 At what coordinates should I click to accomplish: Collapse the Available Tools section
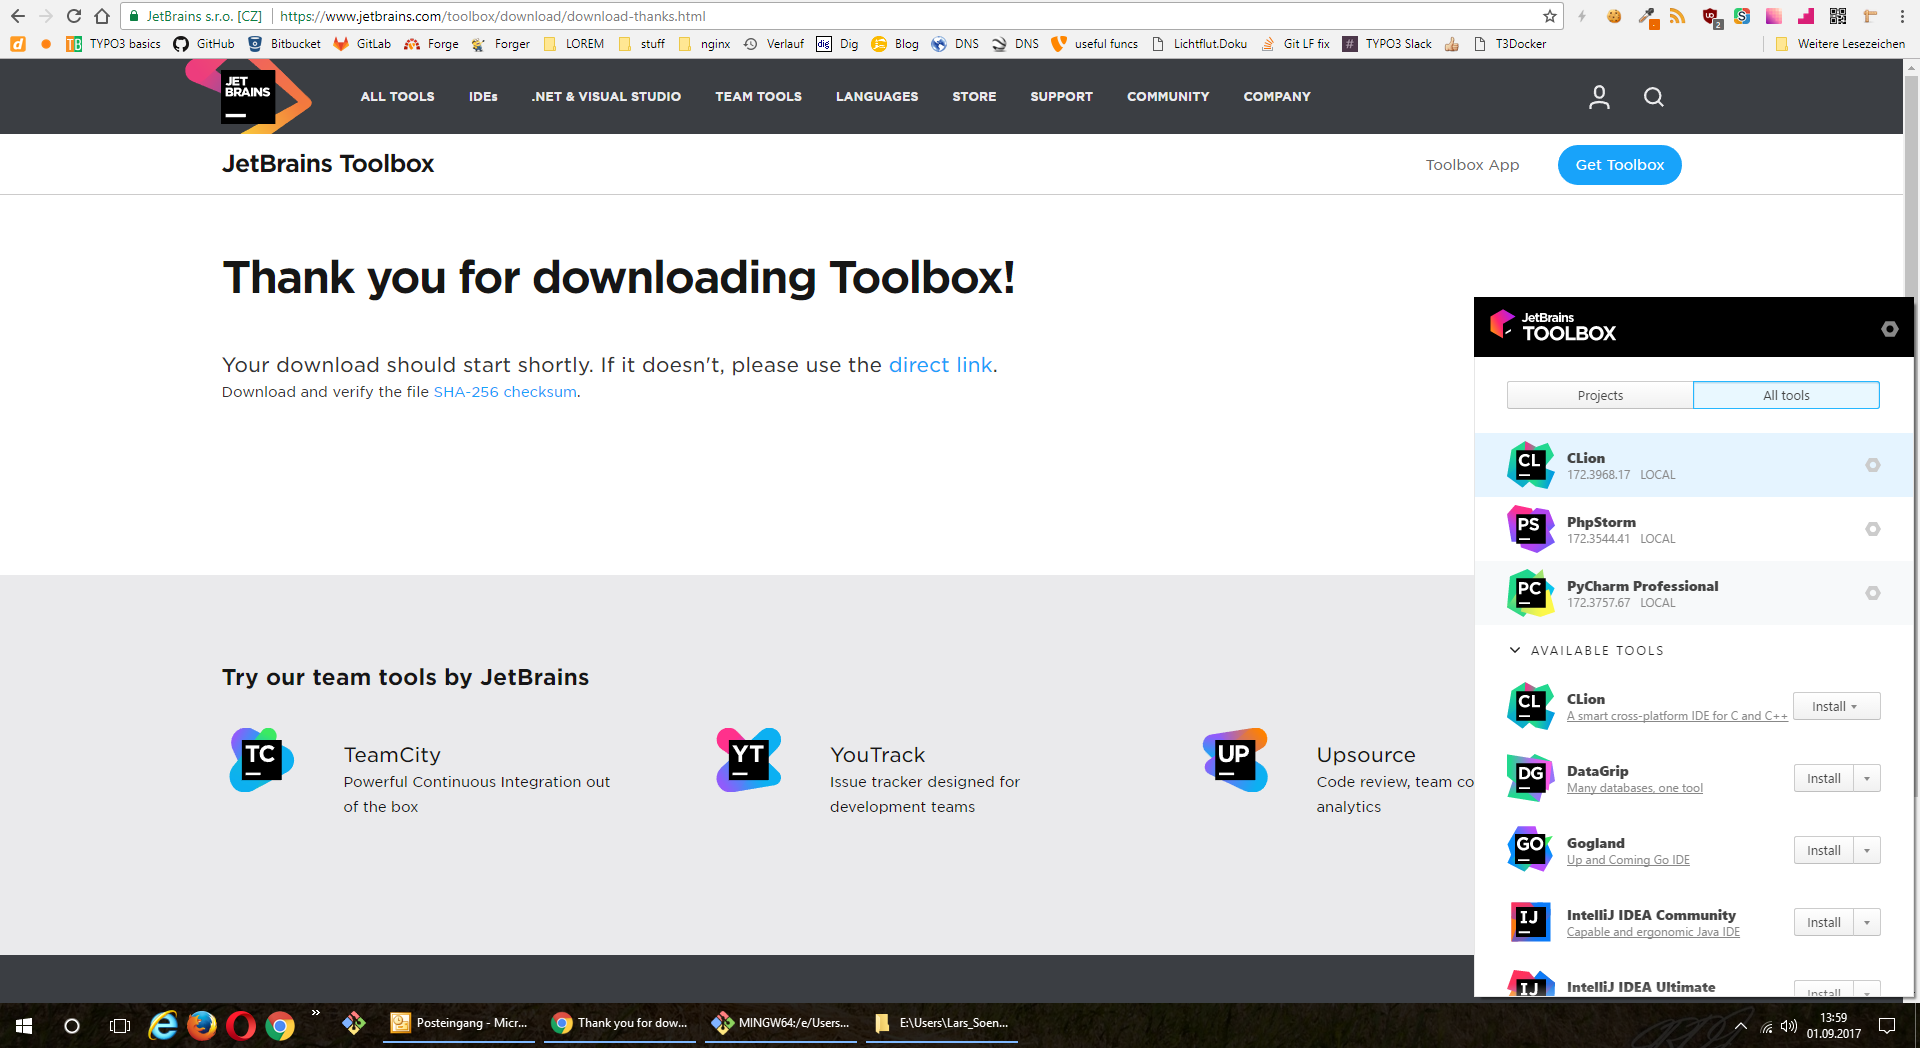1515,650
